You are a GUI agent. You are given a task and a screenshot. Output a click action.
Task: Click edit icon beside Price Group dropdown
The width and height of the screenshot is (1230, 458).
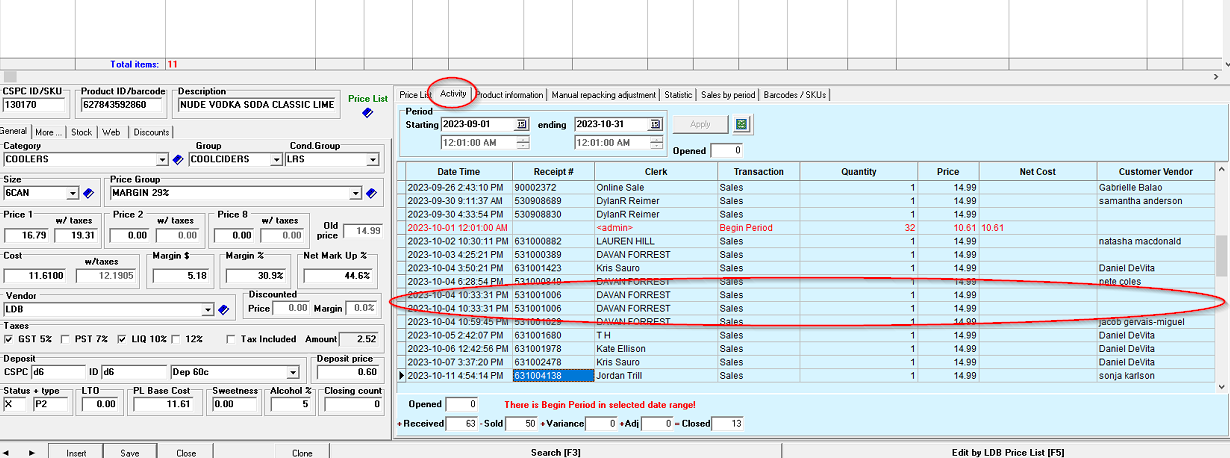click(x=370, y=193)
